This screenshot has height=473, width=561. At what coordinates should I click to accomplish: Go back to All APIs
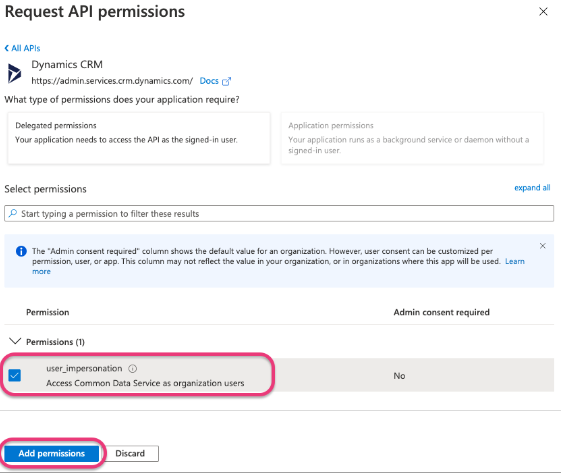tap(26, 48)
